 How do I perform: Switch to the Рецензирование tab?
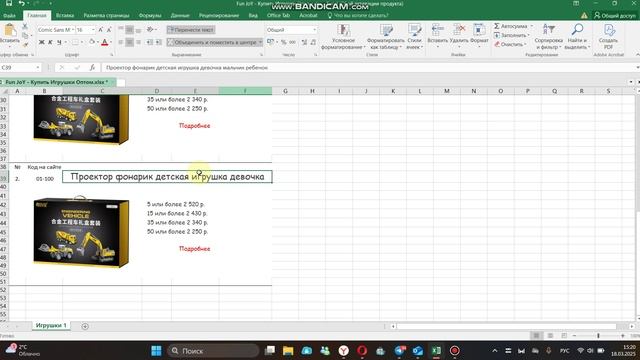pos(219,16)
